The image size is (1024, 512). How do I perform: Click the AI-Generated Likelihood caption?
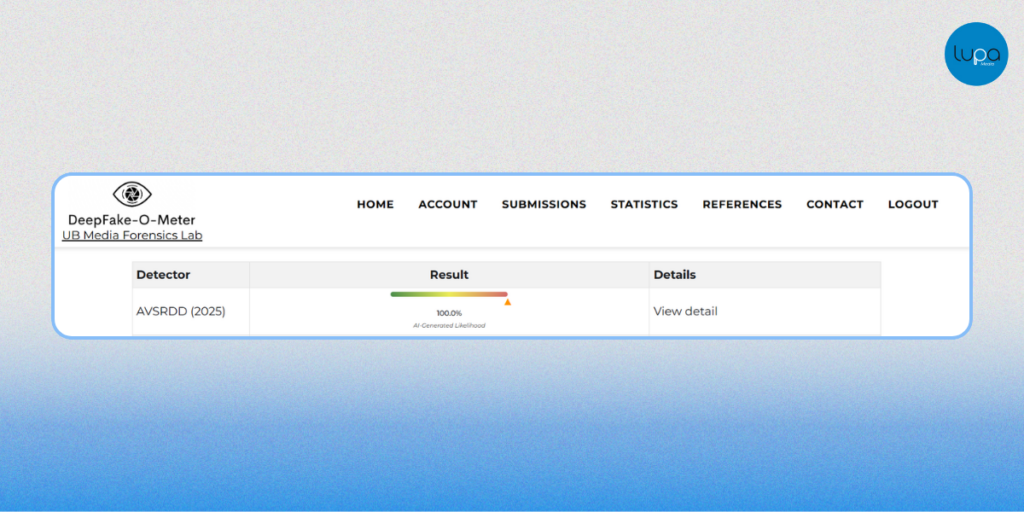449,325
